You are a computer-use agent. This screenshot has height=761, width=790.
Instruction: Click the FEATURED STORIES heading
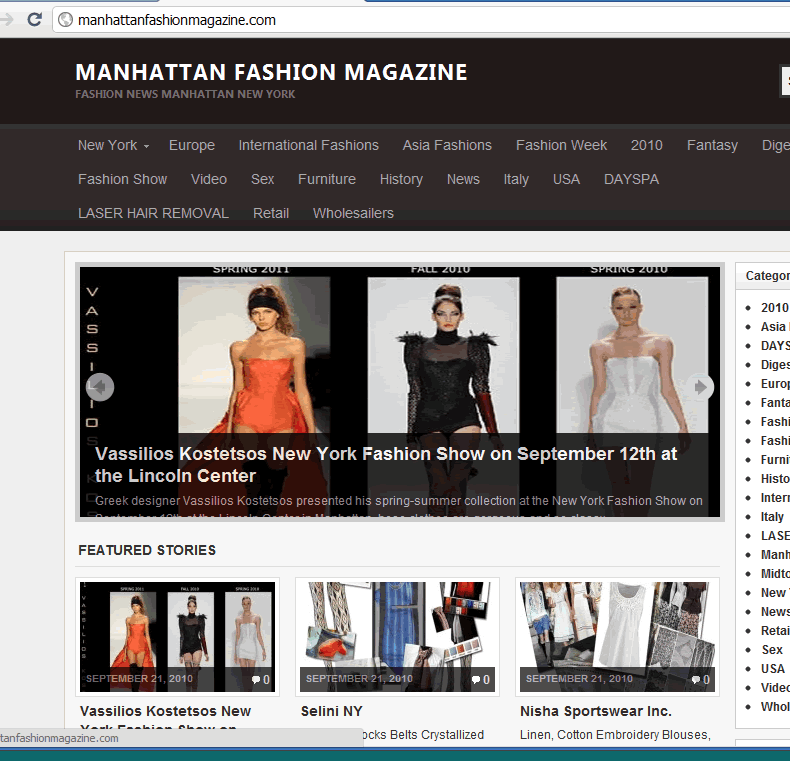click(x=147, y=550)
